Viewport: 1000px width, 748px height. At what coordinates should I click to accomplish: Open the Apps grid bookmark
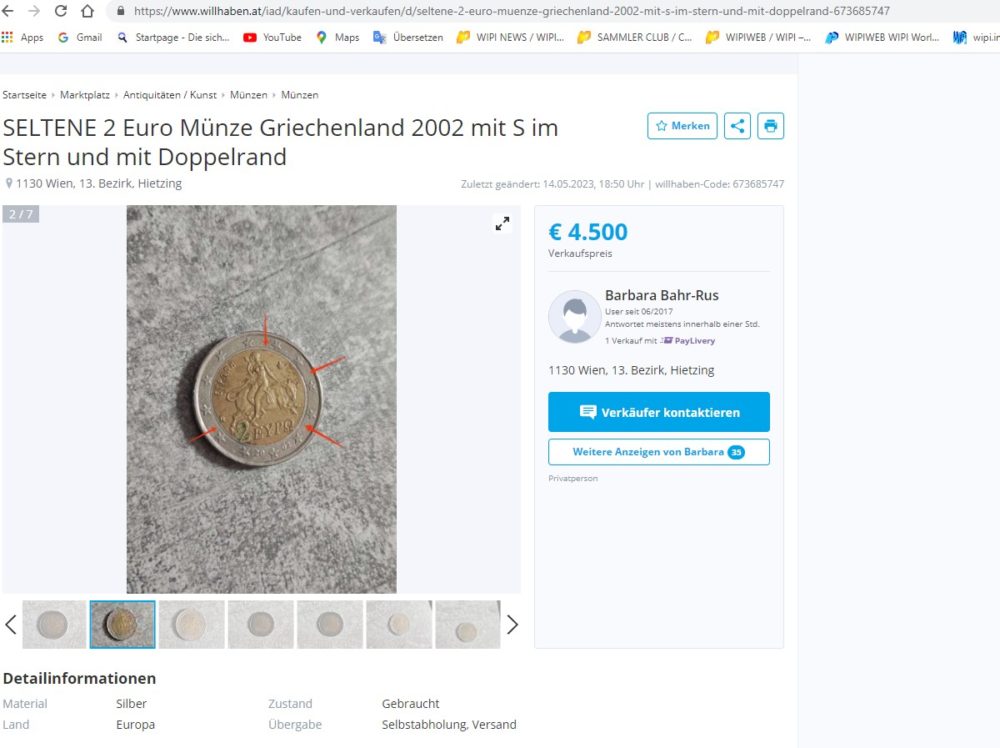(x=23, y=37)
